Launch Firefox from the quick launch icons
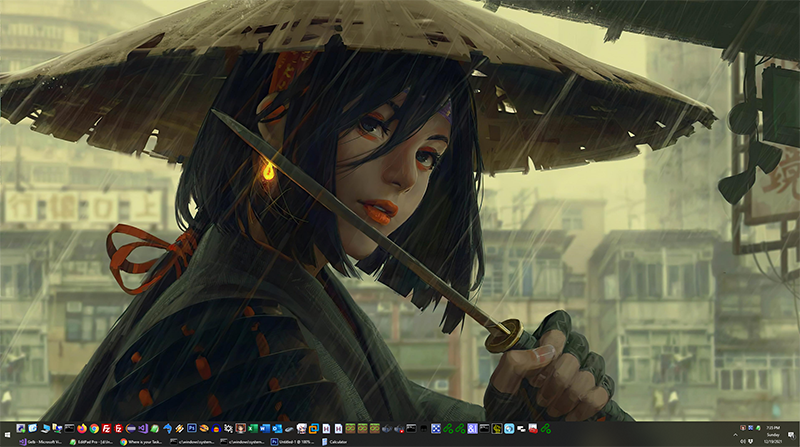This screenshot has height=447, width=800. 82,428
